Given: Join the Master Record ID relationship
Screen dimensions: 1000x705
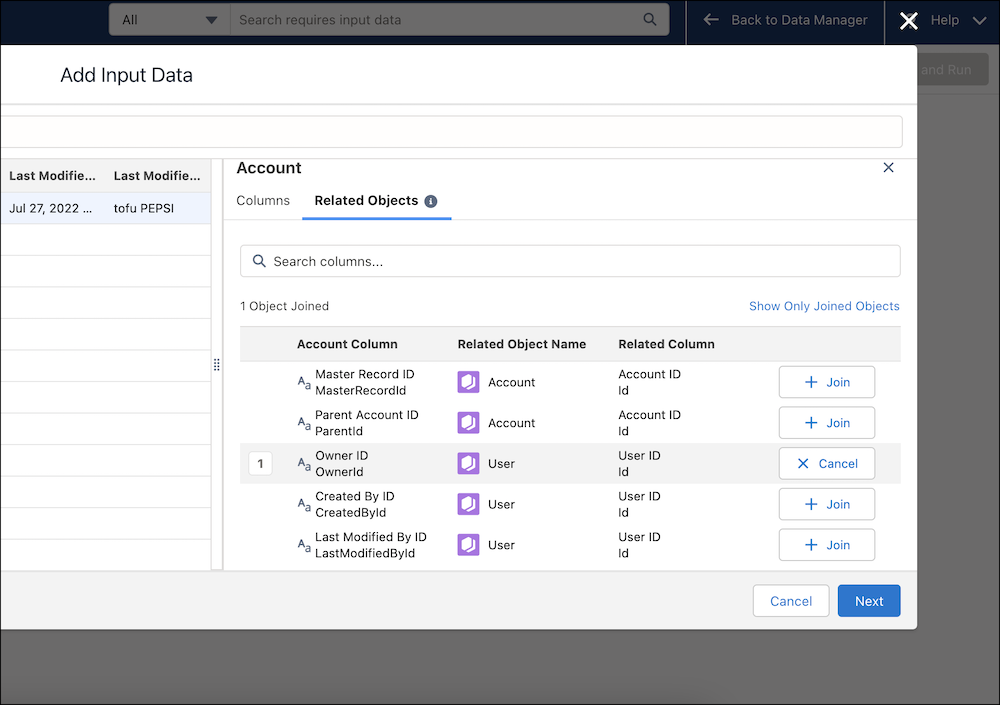Looking at the screenshot, I should (827, 382).
